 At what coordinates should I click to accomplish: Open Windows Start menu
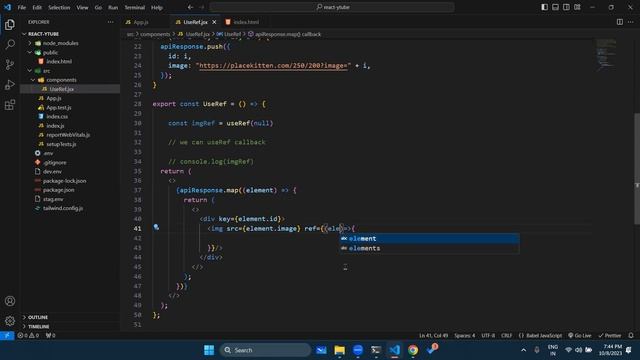(209, 350)
